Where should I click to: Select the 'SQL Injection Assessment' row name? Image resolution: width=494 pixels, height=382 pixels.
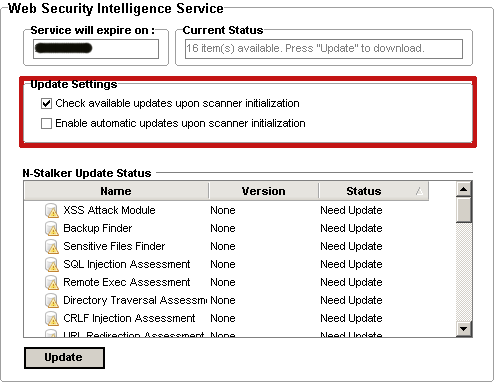[x=127, y=264]
